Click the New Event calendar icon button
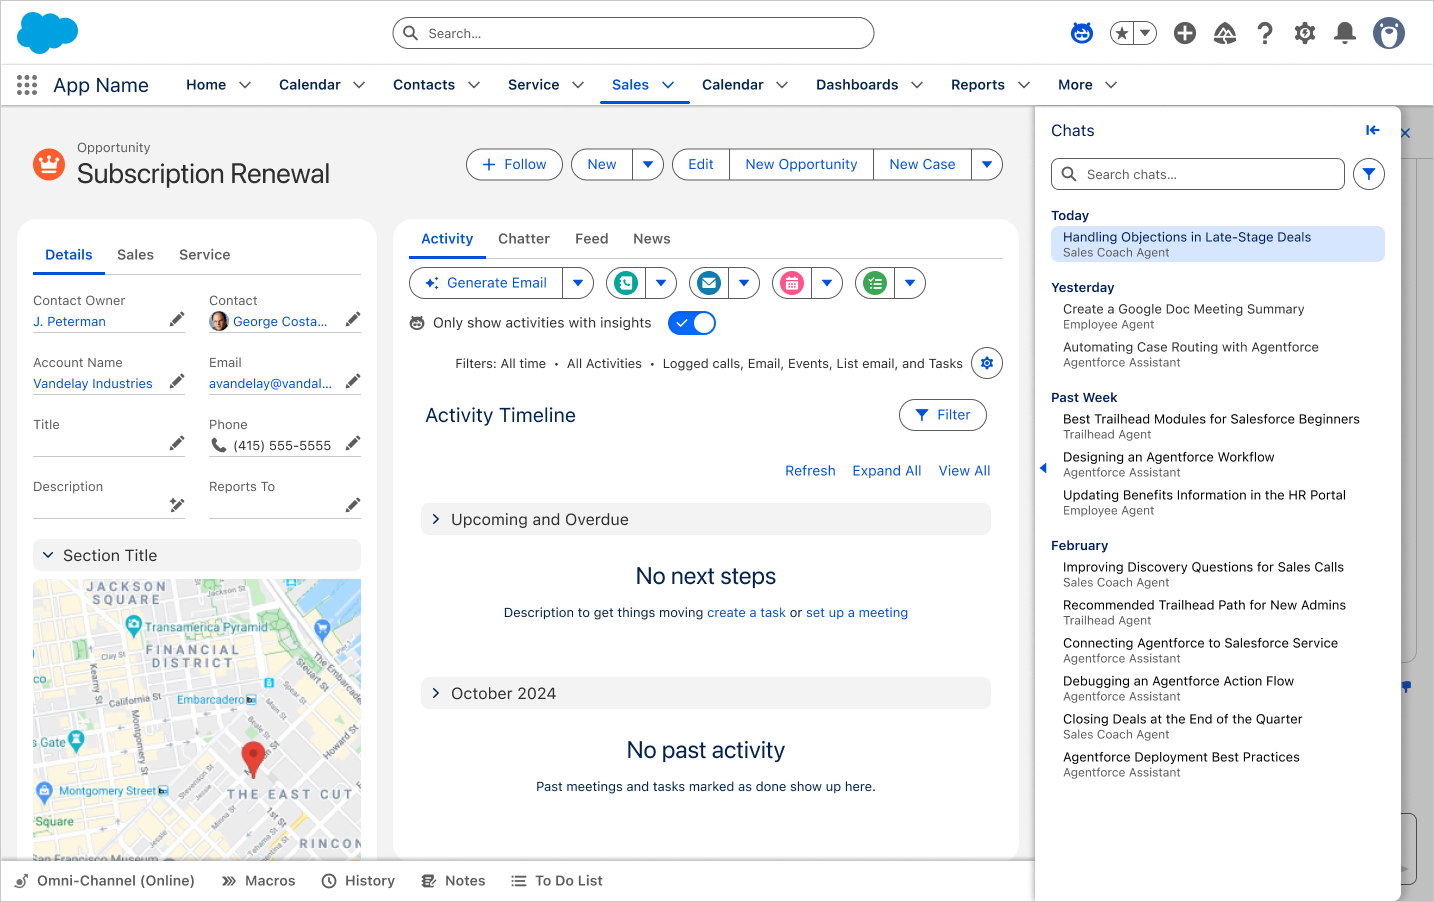 coord(792,283)
